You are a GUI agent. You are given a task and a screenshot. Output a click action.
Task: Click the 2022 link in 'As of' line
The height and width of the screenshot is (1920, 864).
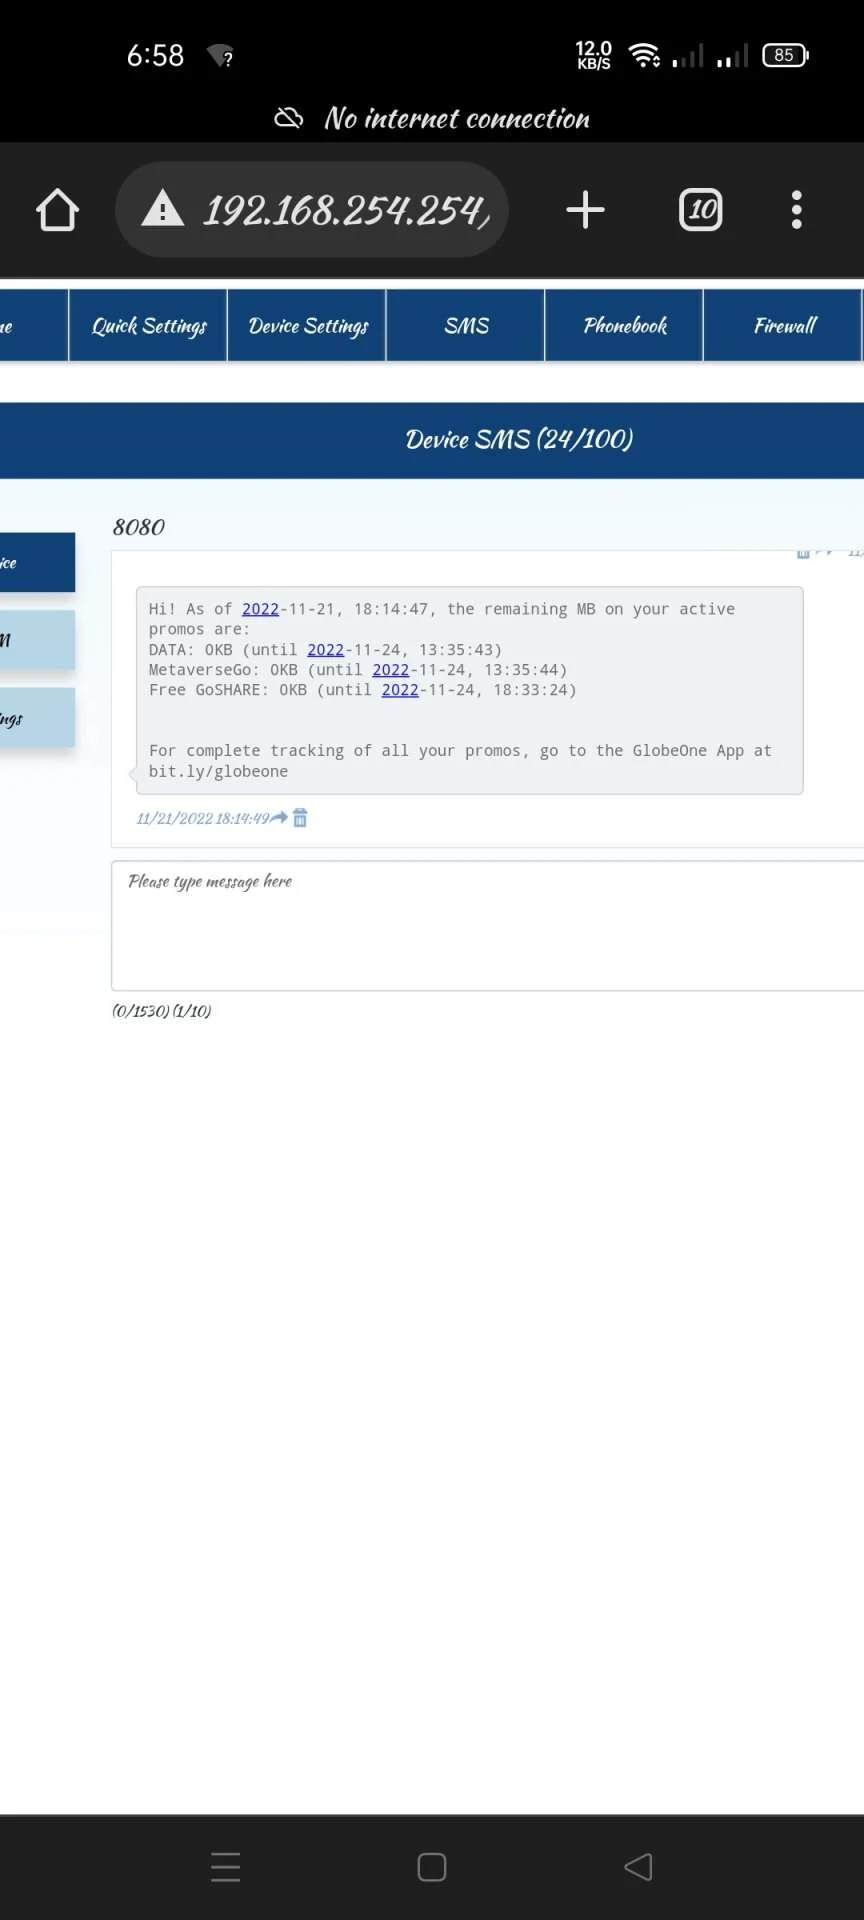[260, 609]
